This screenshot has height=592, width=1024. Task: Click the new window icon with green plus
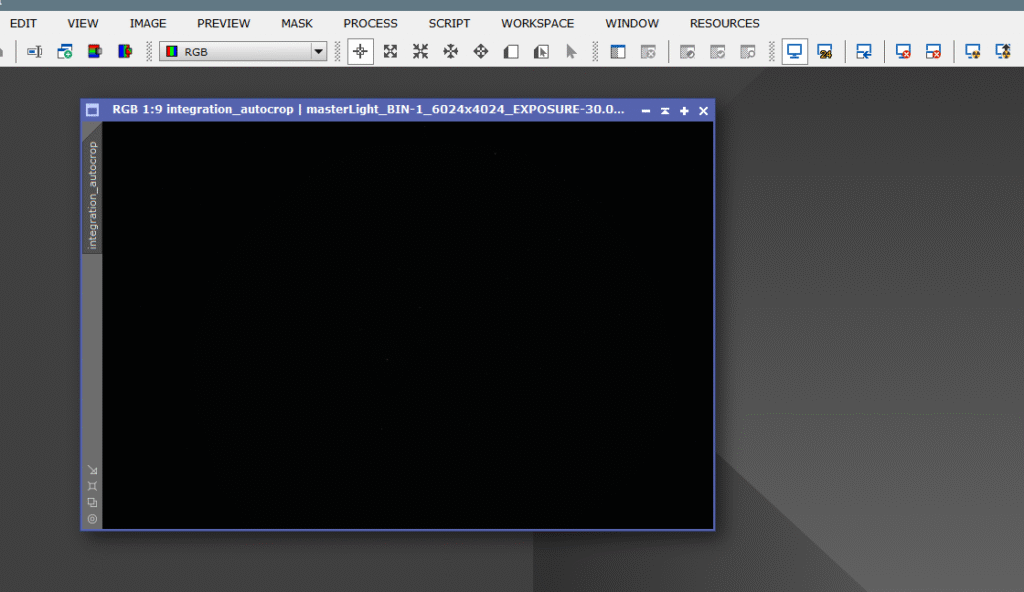click(x=65, y=51)
